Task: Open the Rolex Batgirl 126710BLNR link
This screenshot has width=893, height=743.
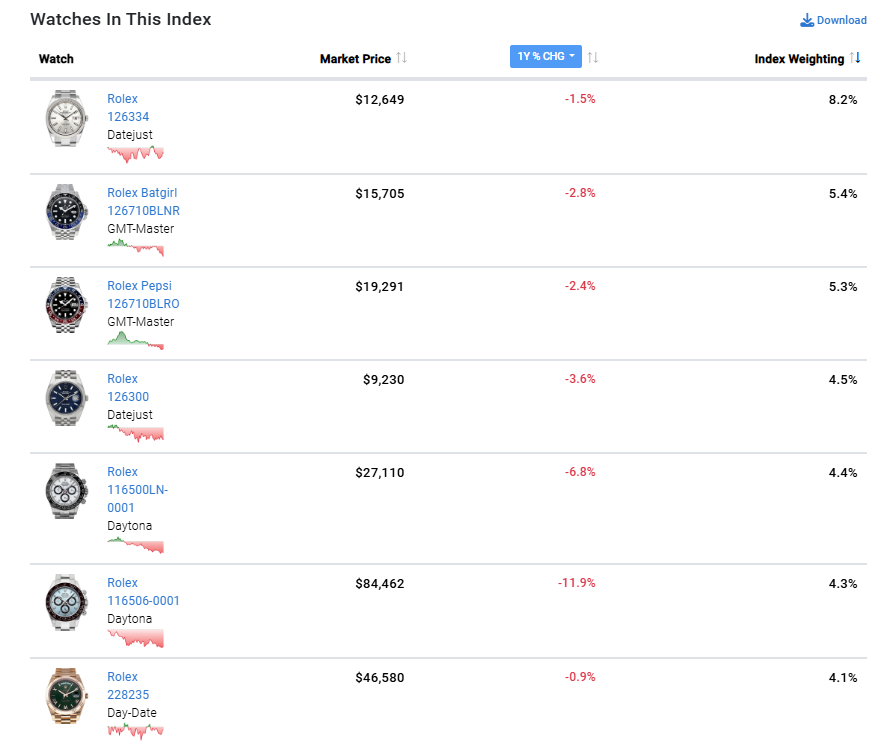Action: (x=143, y=202)
